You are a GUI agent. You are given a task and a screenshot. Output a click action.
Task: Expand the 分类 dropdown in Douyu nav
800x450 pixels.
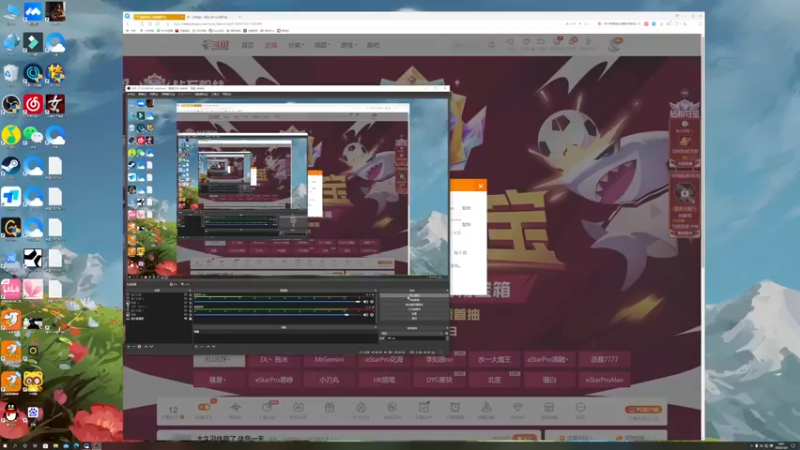tap(296, 45)
